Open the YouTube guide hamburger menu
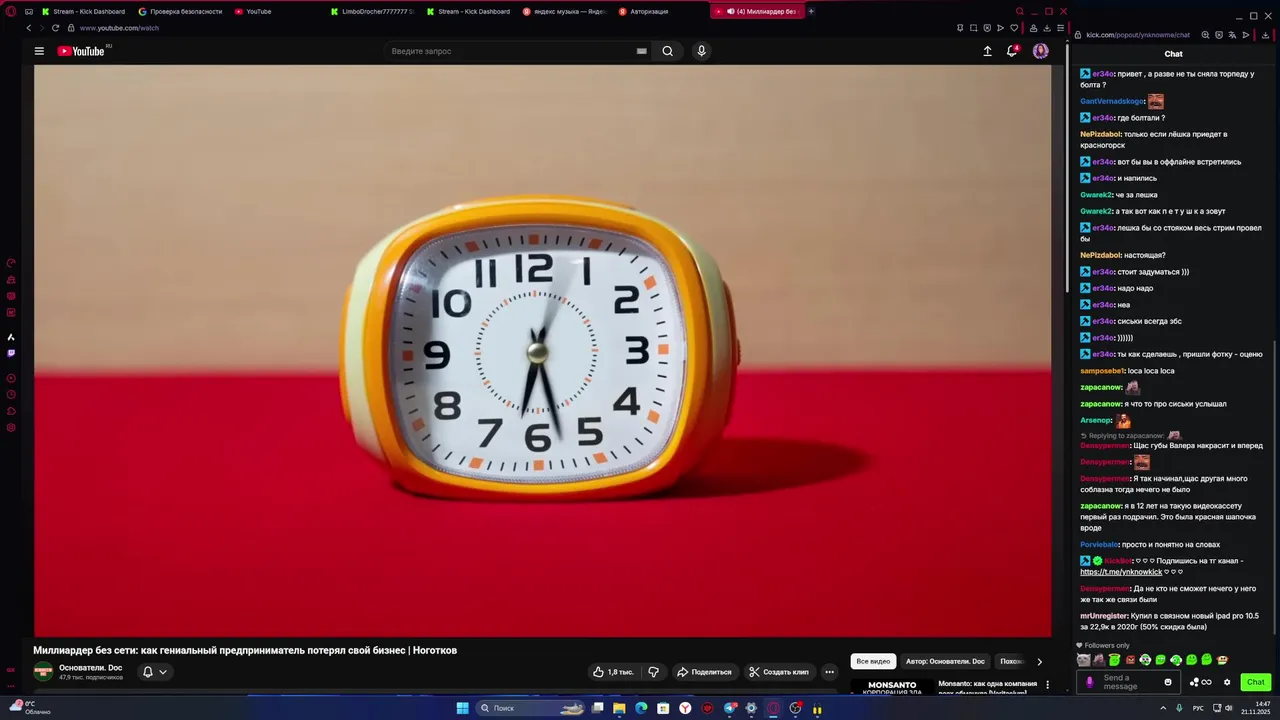Viewport: 1280px width, 720px height. [x=39, y=51]
